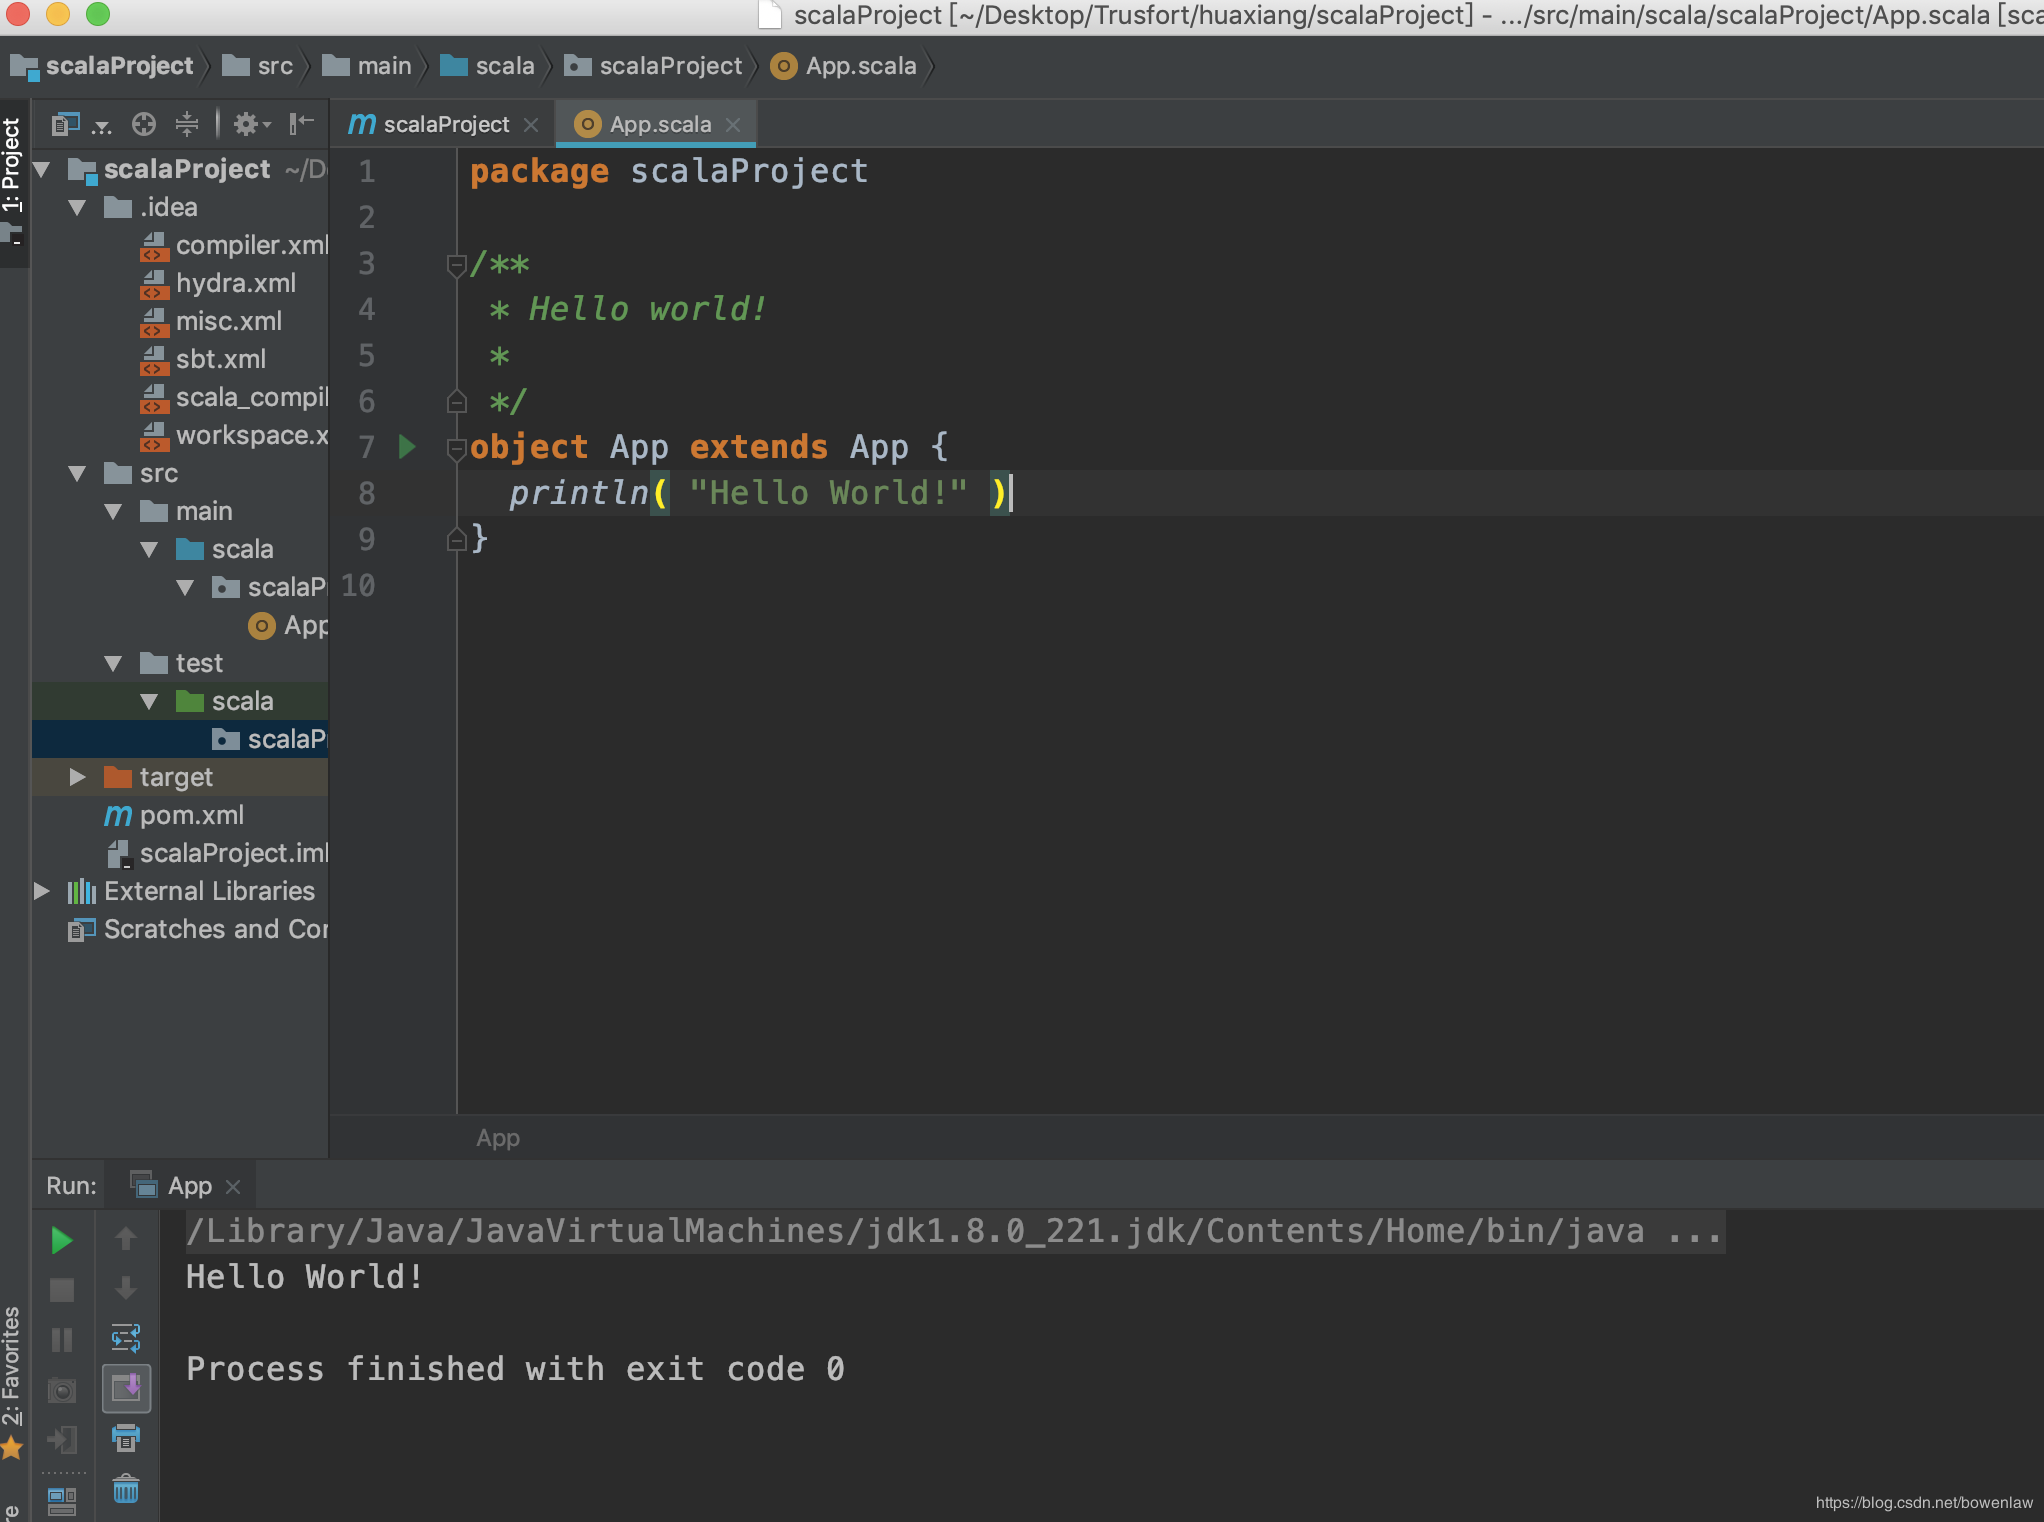This screenshot has height=1522, width=2044.
Task: Click the Exit icon in Run panel
Action: tap(62, 1440)
